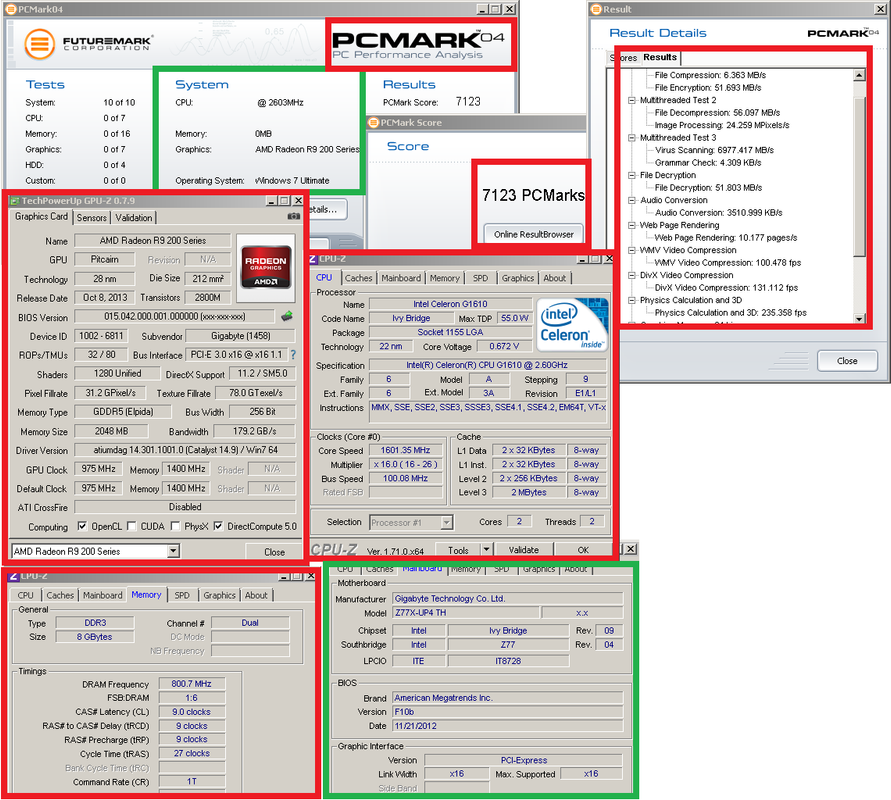Select Image Processing 24.259 MPixels/s row
891x800 pixels.
point(722,125)
